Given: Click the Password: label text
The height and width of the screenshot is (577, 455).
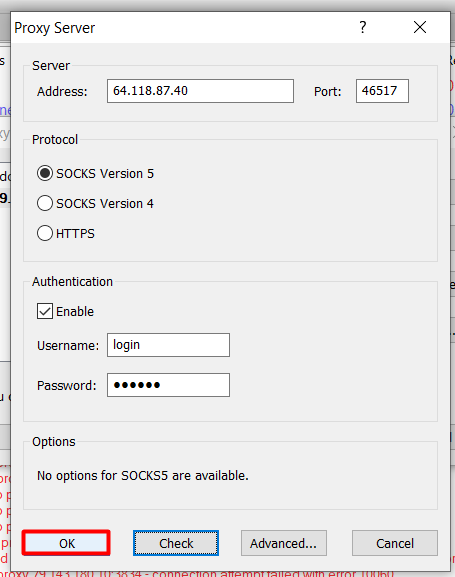Looking at the screenshot, I should [x=67, y=386].
